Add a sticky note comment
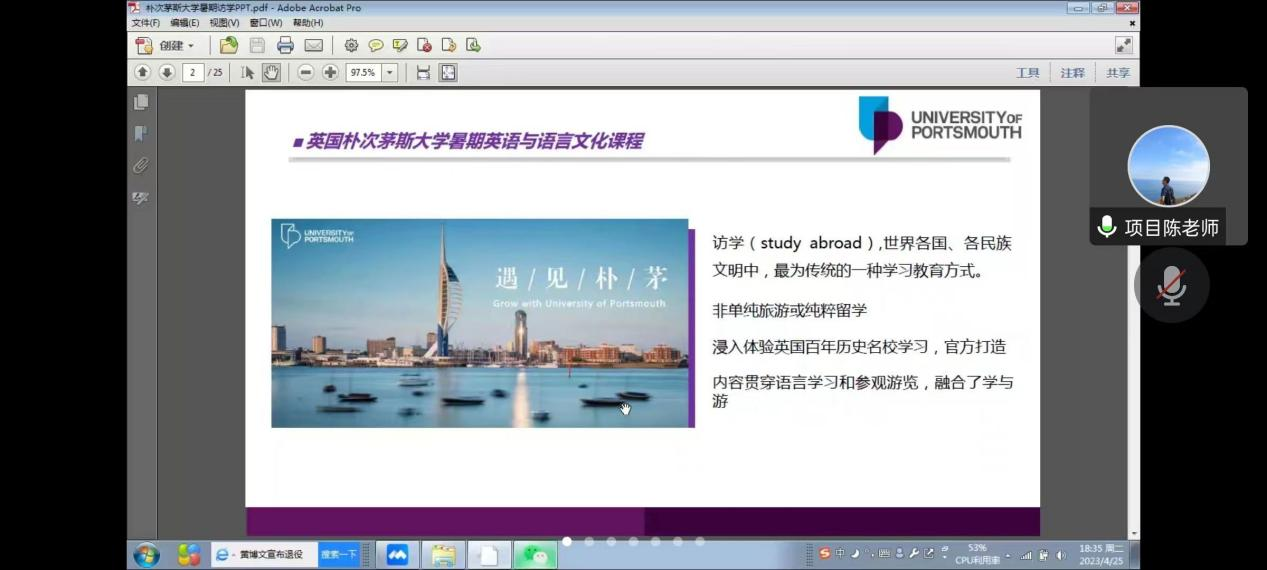1267x570 pixels. [376, 45]
